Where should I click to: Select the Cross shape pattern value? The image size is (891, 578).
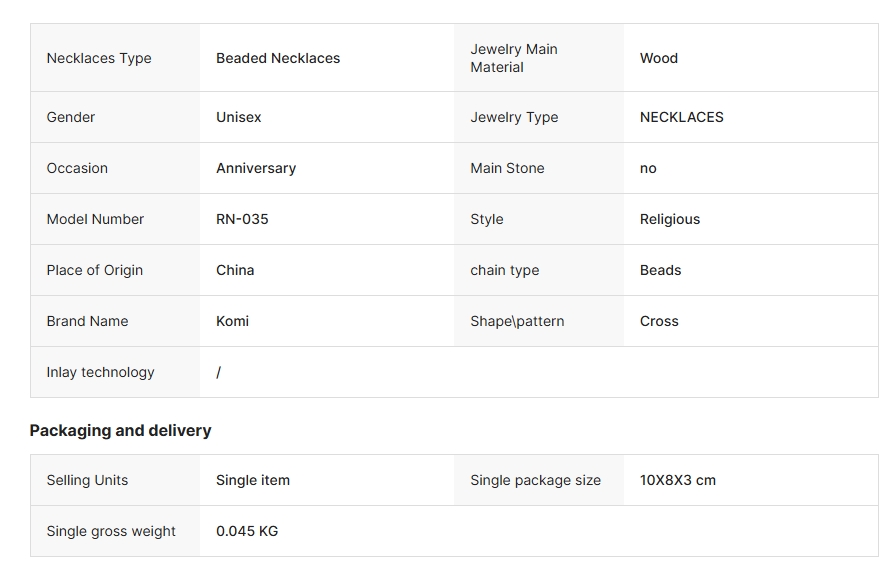pyautogui.click(x=659, y=321)
